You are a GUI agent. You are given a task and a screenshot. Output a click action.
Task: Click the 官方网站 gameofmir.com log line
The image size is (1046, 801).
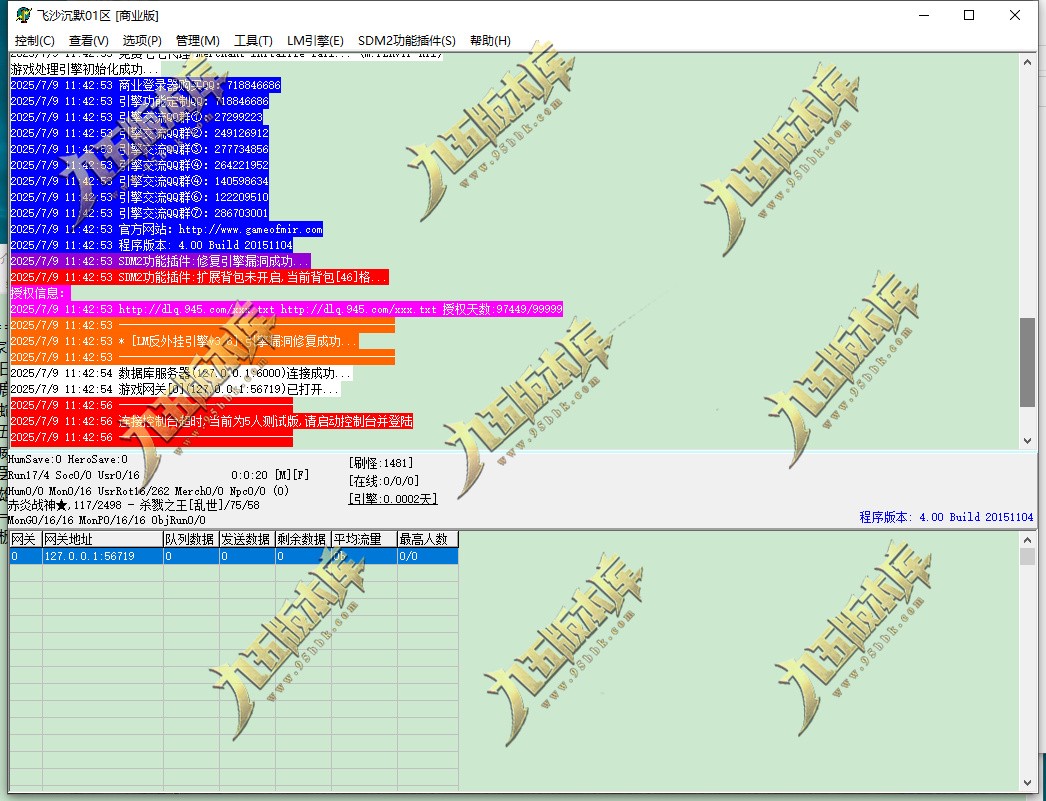tap(167, 229)
